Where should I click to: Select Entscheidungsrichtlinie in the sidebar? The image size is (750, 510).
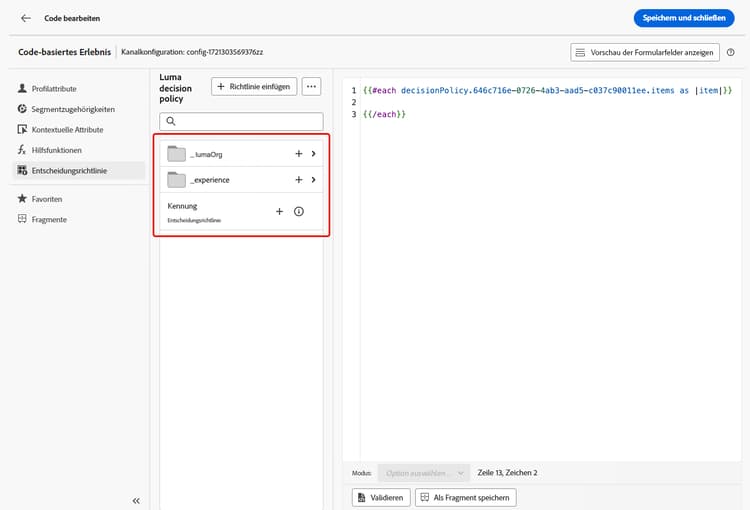pyautogui.click(x=79, y=171)
